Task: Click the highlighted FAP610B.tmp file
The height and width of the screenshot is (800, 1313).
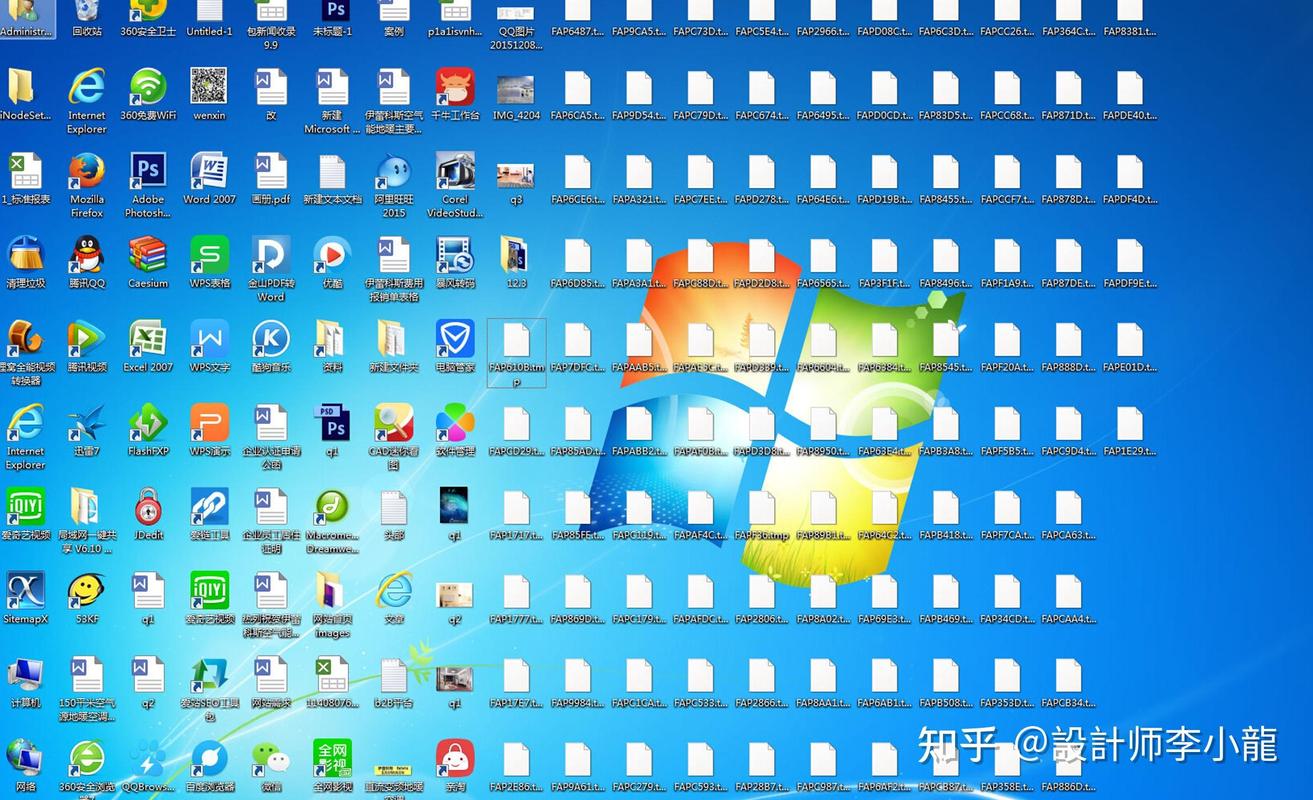Action: click(516, 342)
